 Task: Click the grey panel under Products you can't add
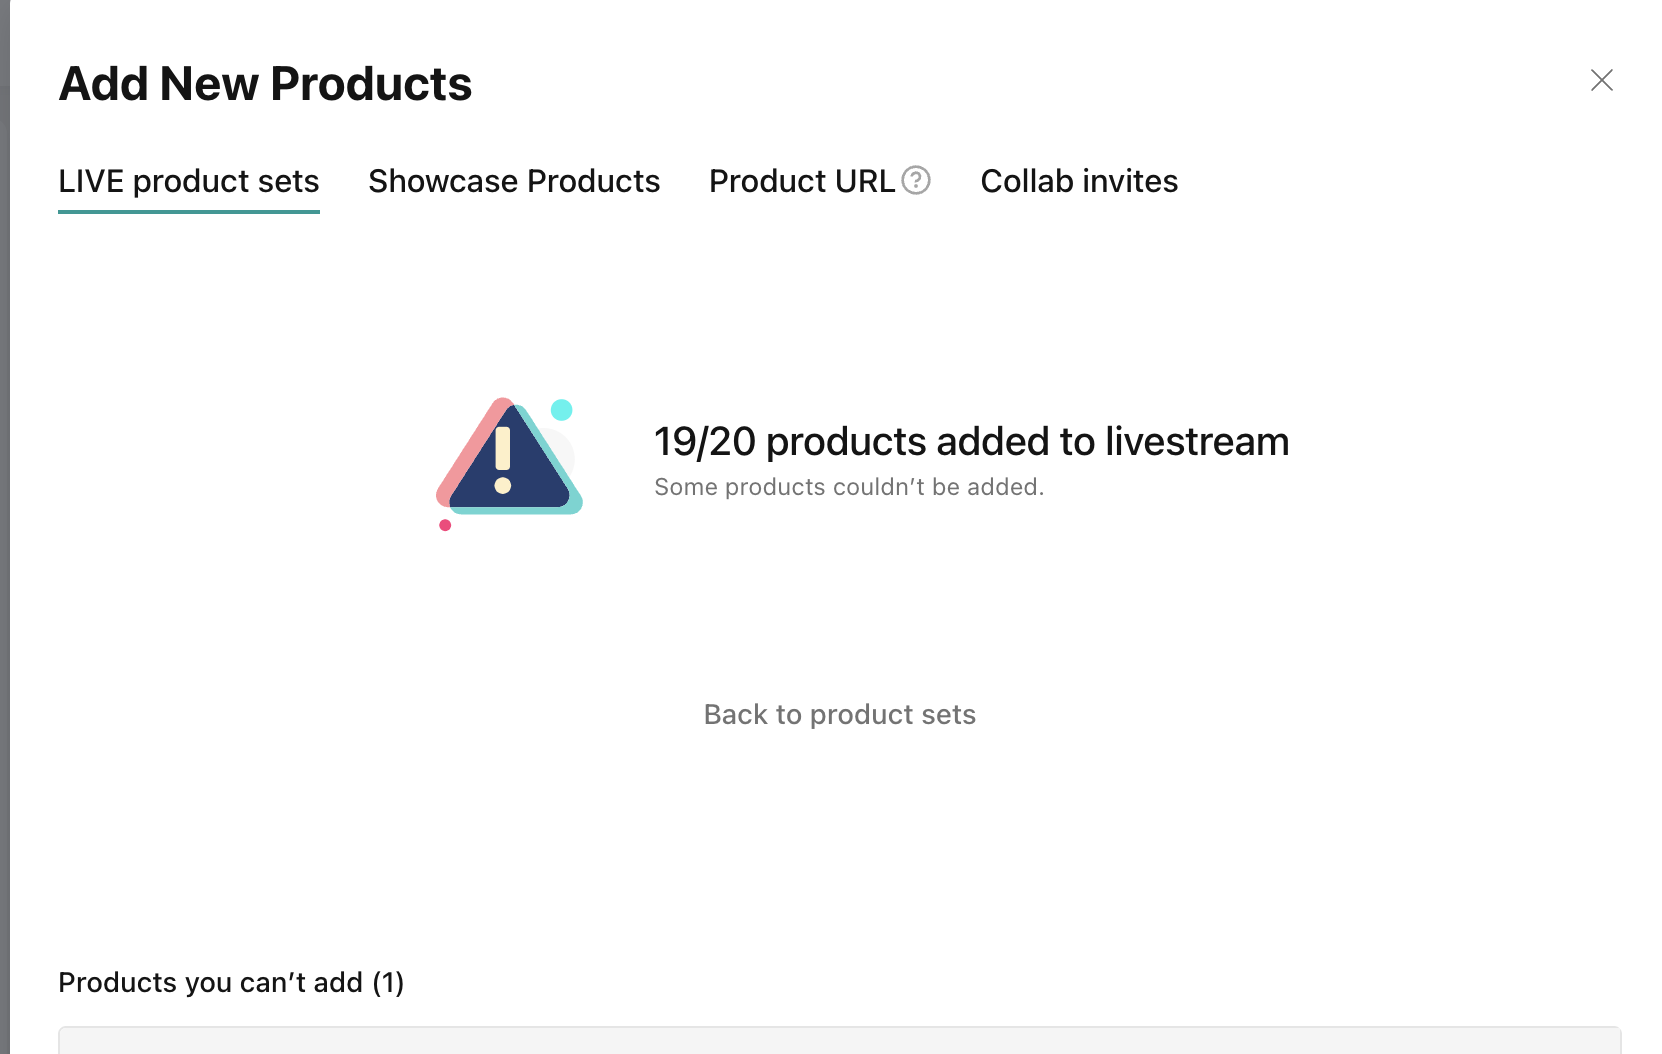tap(839, 1040)
